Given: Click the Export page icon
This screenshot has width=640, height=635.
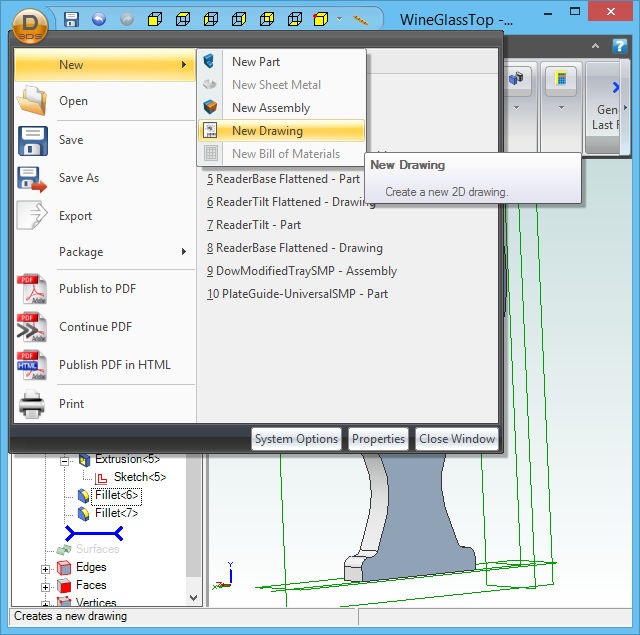Looking at the screenshot, I should [x=32, y=215].
